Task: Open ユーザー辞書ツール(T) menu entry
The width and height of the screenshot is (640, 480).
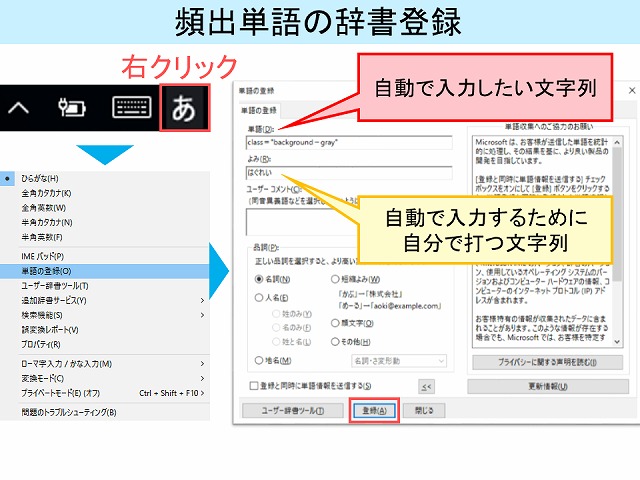Action: [105, 286]
